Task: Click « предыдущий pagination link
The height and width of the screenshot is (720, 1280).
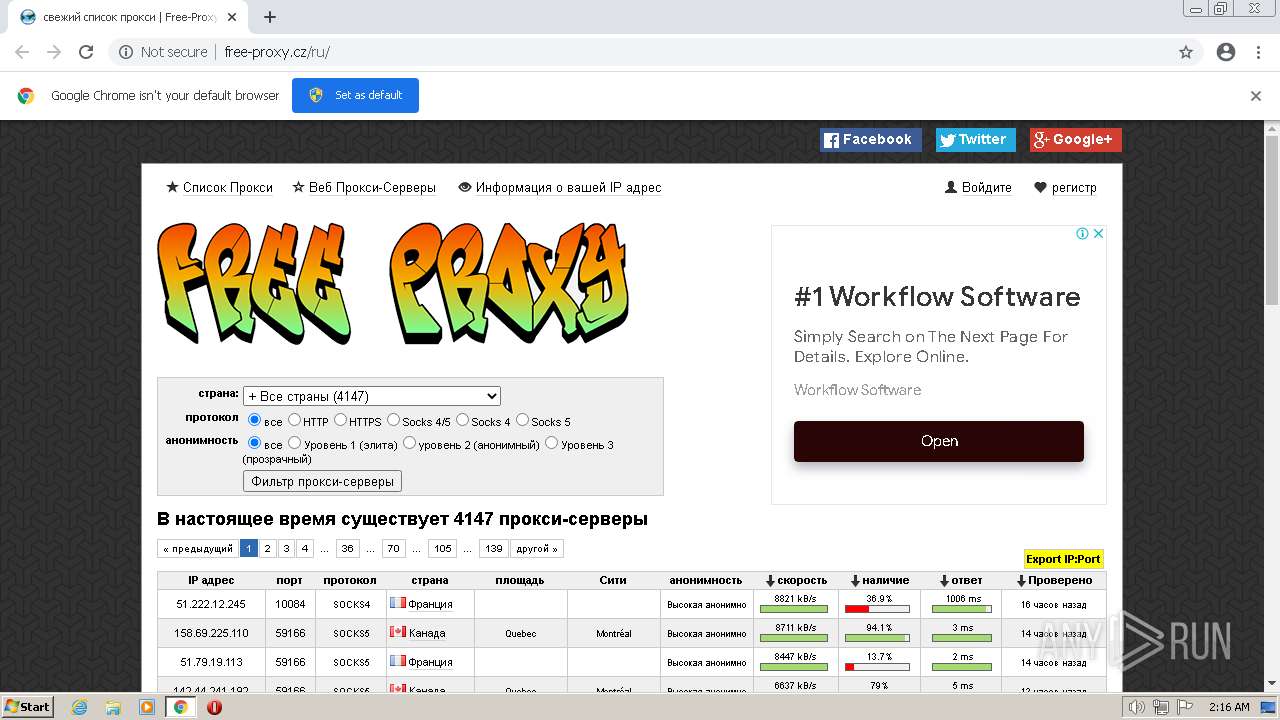Action: (x=197, y=548)
